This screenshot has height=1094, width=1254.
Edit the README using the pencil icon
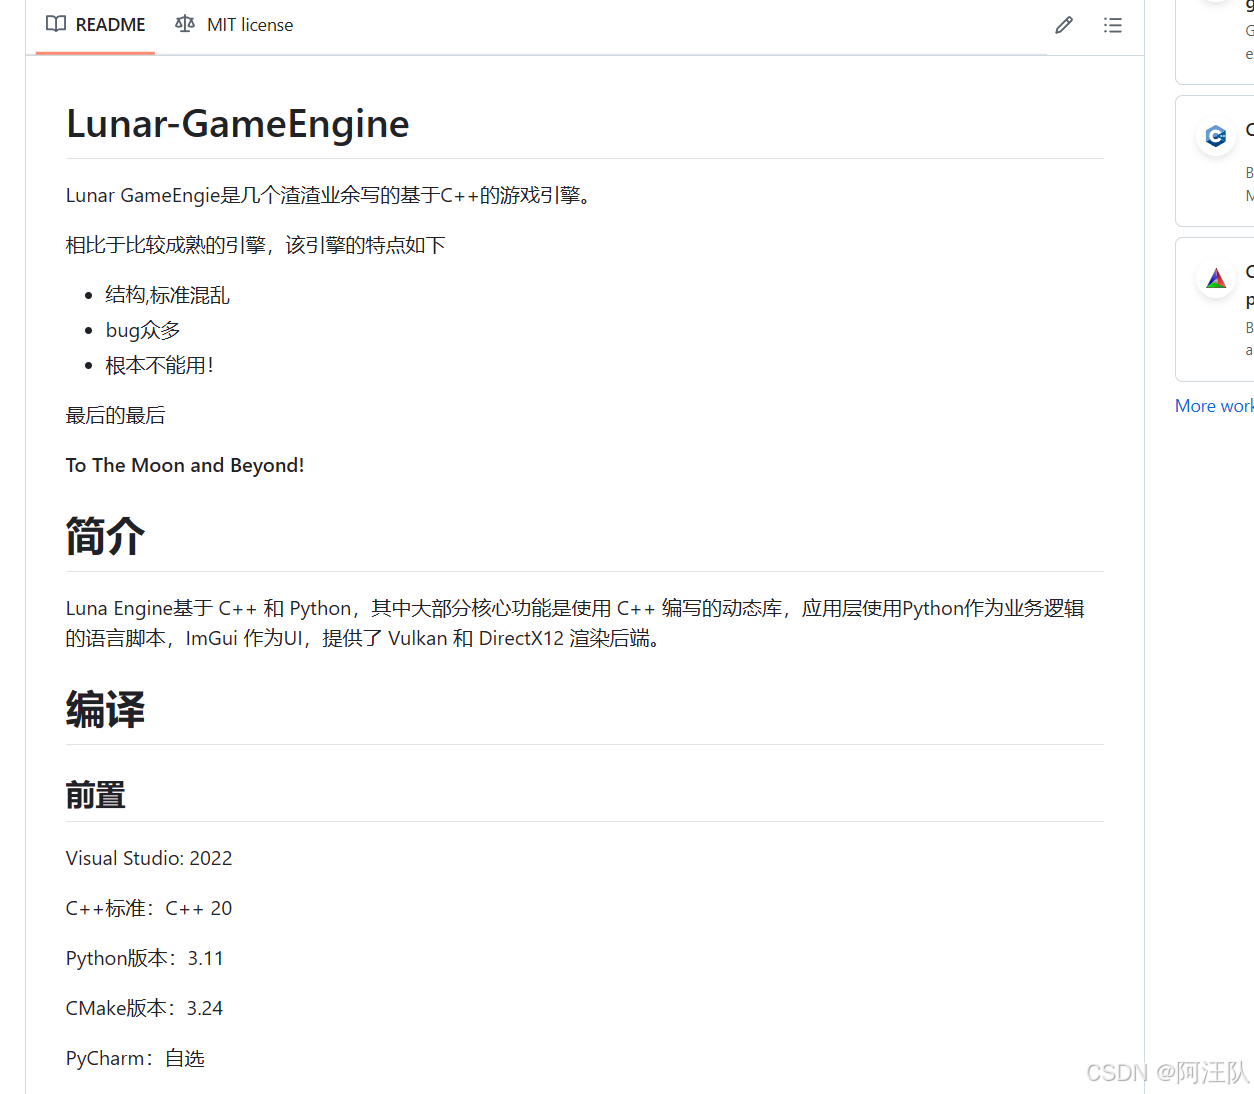[1063, 25]
